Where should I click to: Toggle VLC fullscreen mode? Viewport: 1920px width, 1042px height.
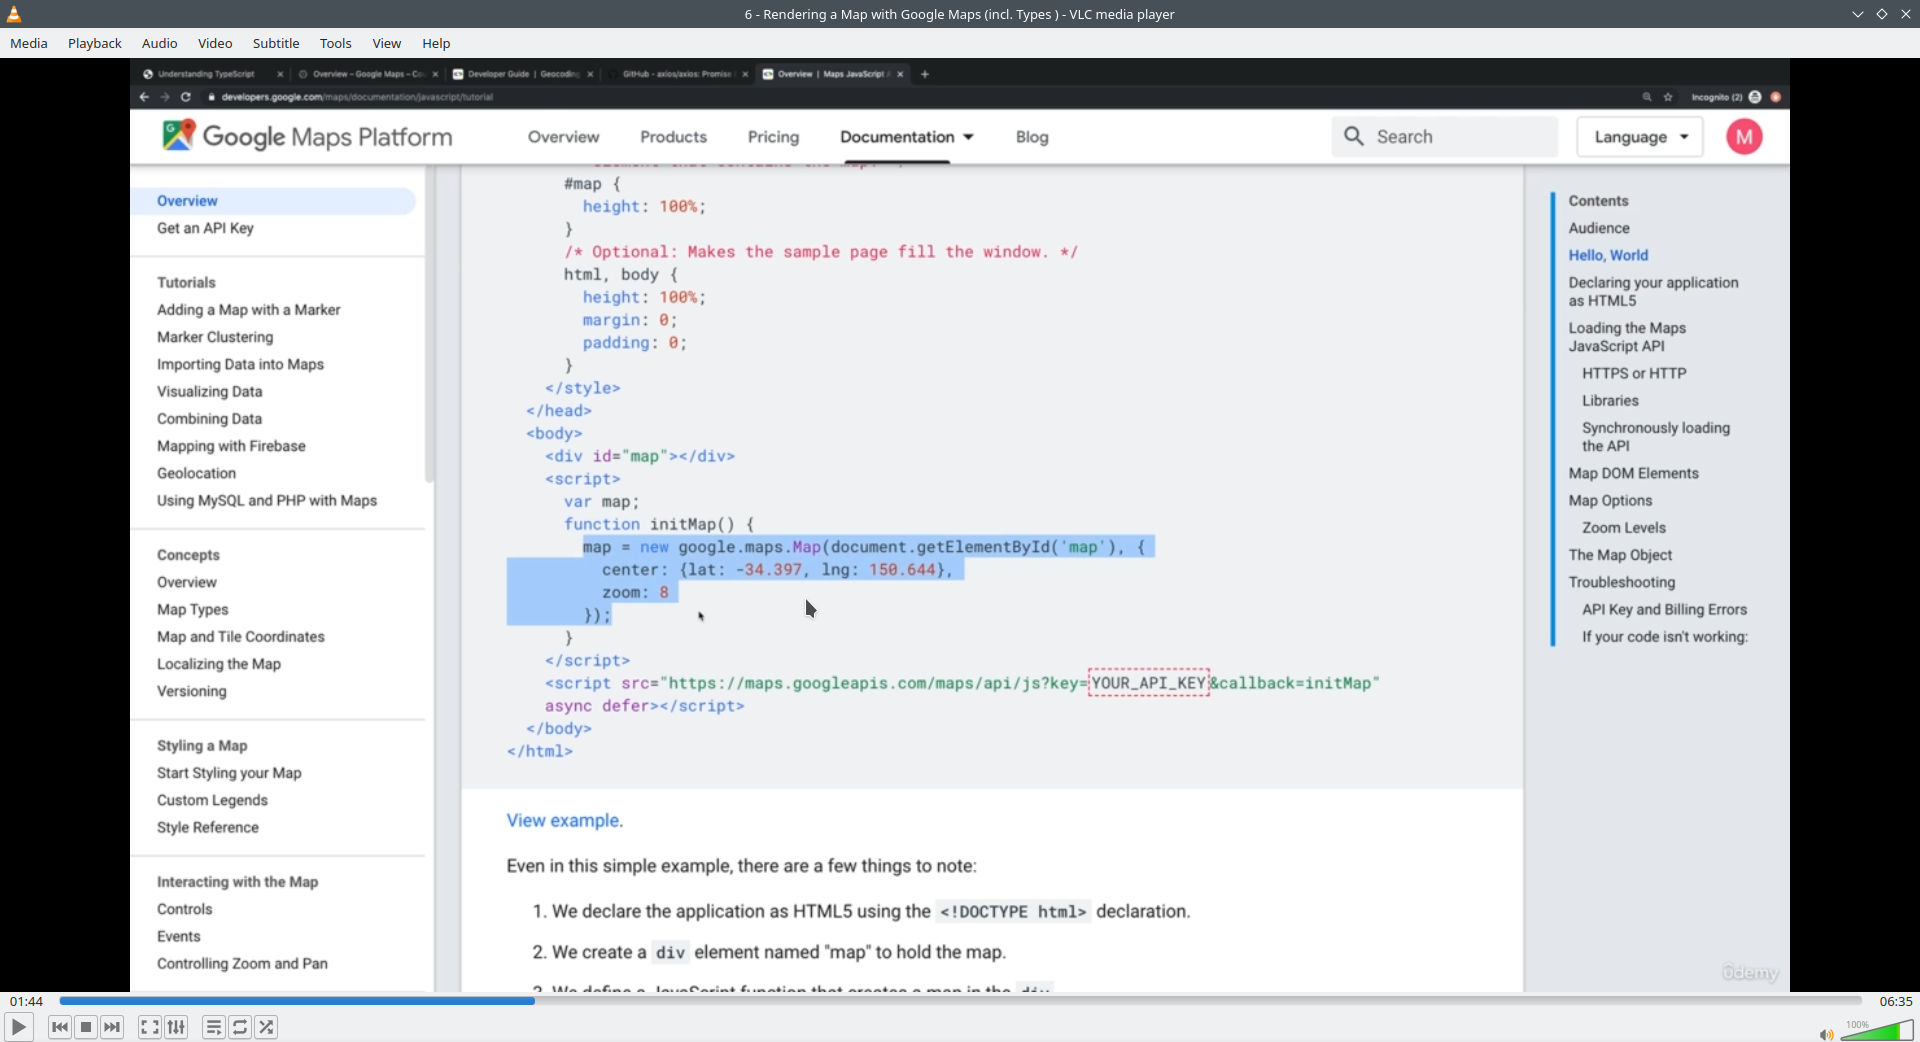point(149,1027)
